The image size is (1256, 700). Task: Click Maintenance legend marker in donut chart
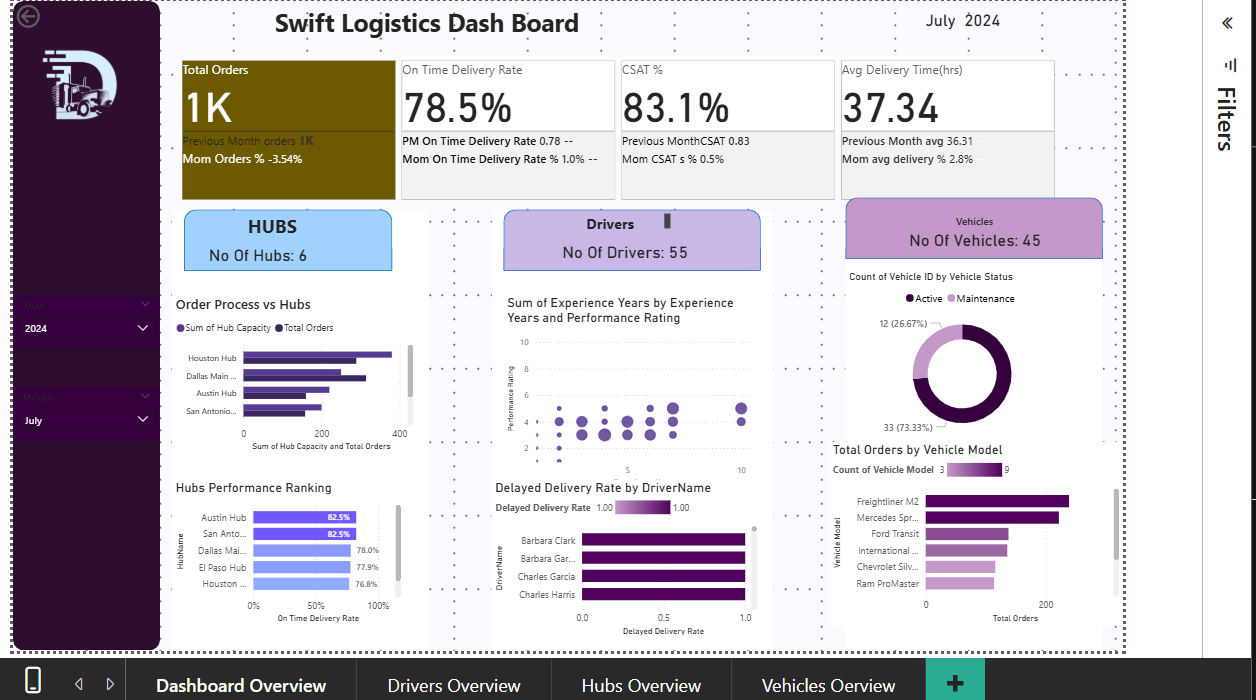pyautogui.click(x=951, y=298)
